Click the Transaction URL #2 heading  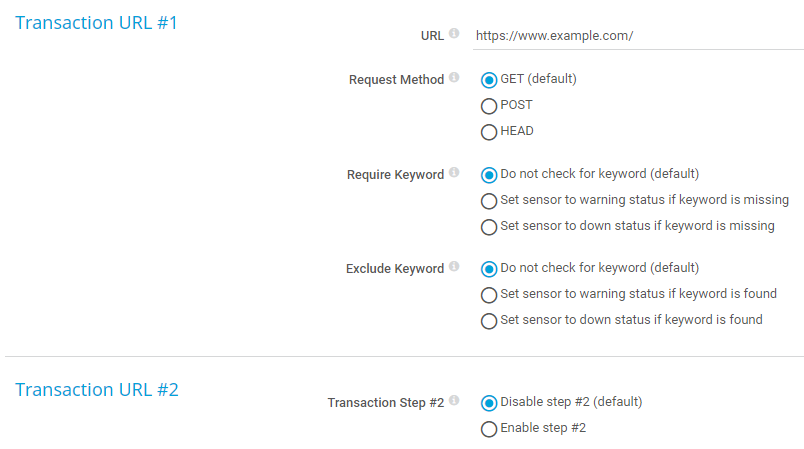tap(97, 390)
